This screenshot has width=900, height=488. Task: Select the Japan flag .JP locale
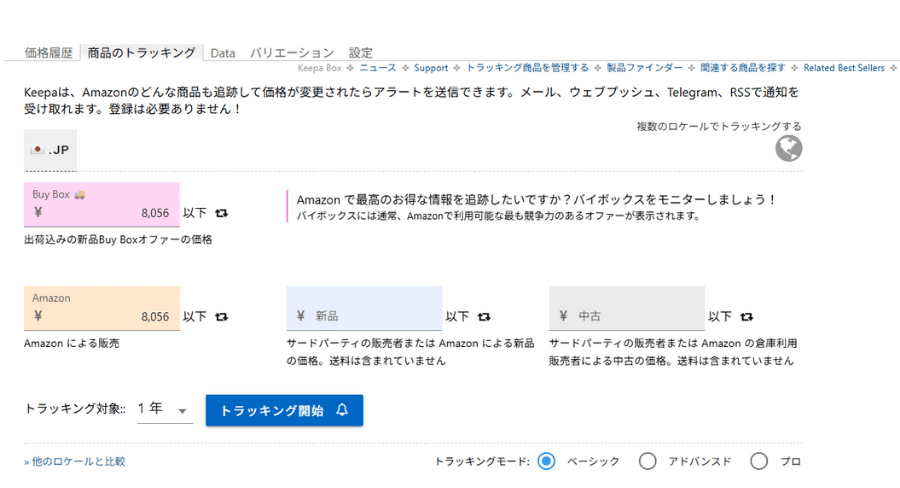click(x=50, y=150)
